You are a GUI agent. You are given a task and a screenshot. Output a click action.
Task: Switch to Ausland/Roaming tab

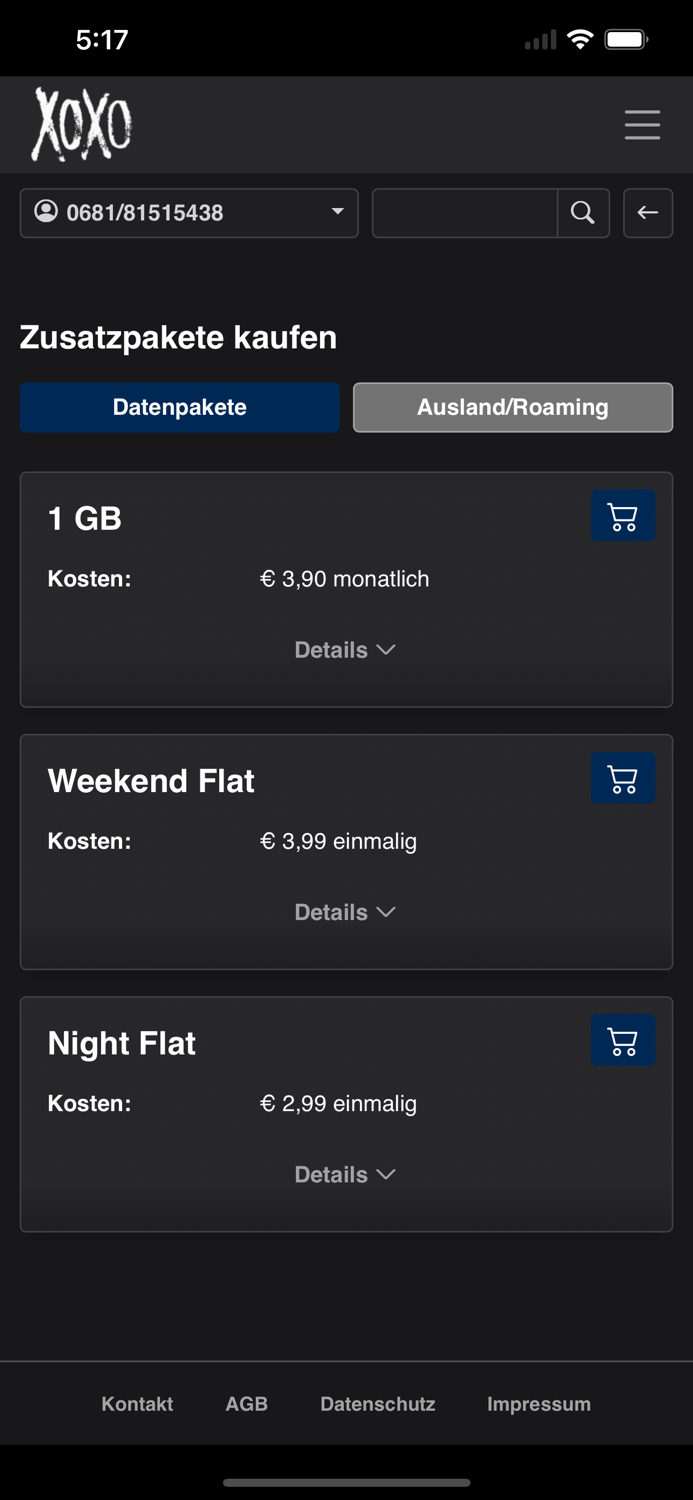(x=512, y=407)
